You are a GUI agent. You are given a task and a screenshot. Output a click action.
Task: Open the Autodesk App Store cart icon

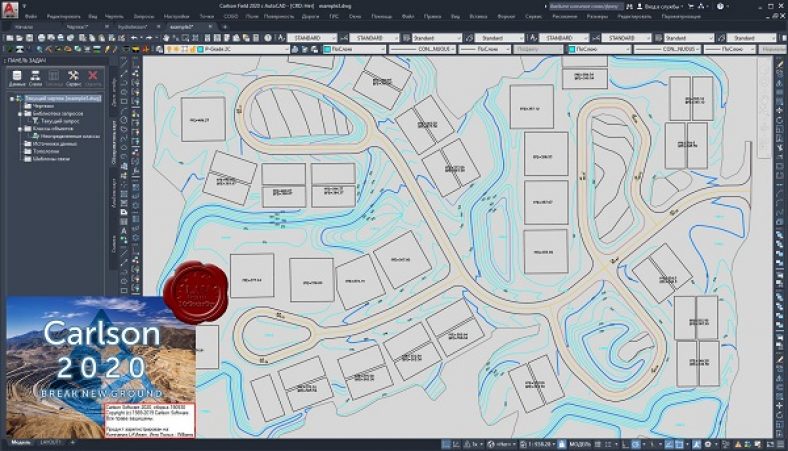tap(691, 7)
